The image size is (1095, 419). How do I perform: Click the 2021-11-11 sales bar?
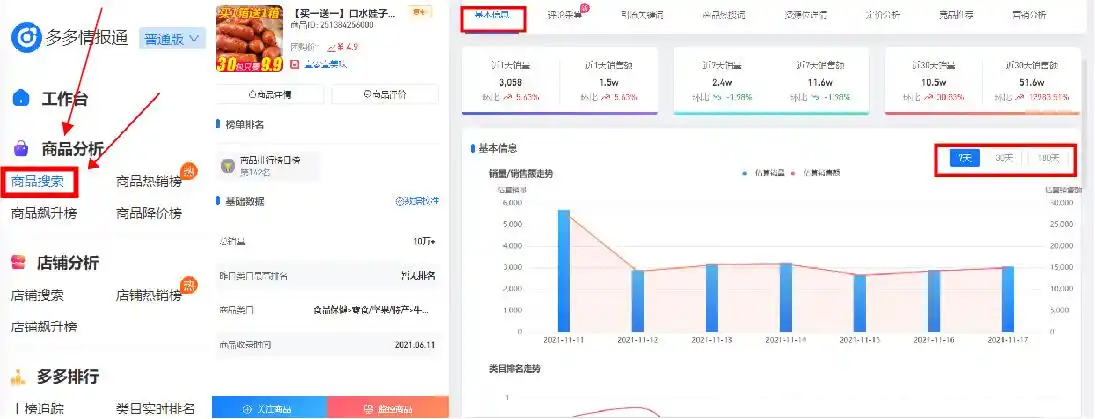click(x=564, y=271)
